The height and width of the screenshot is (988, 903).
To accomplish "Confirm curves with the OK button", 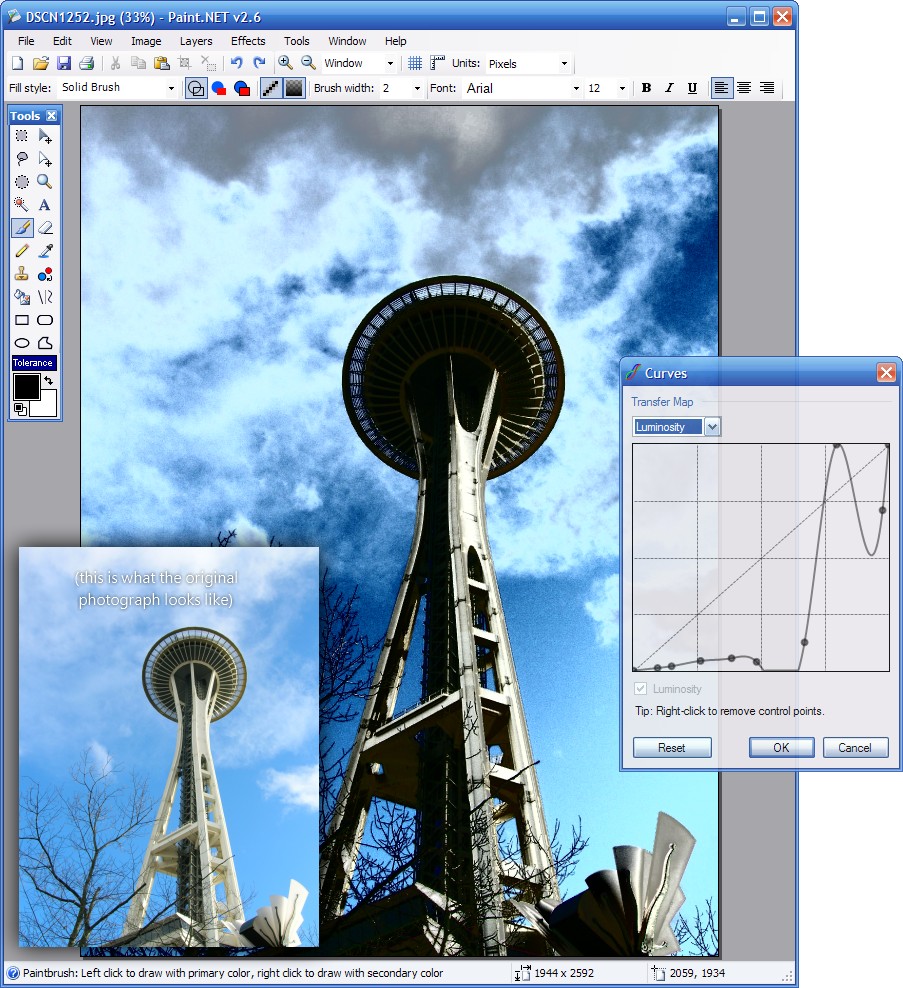I will [x=781, y=747].
